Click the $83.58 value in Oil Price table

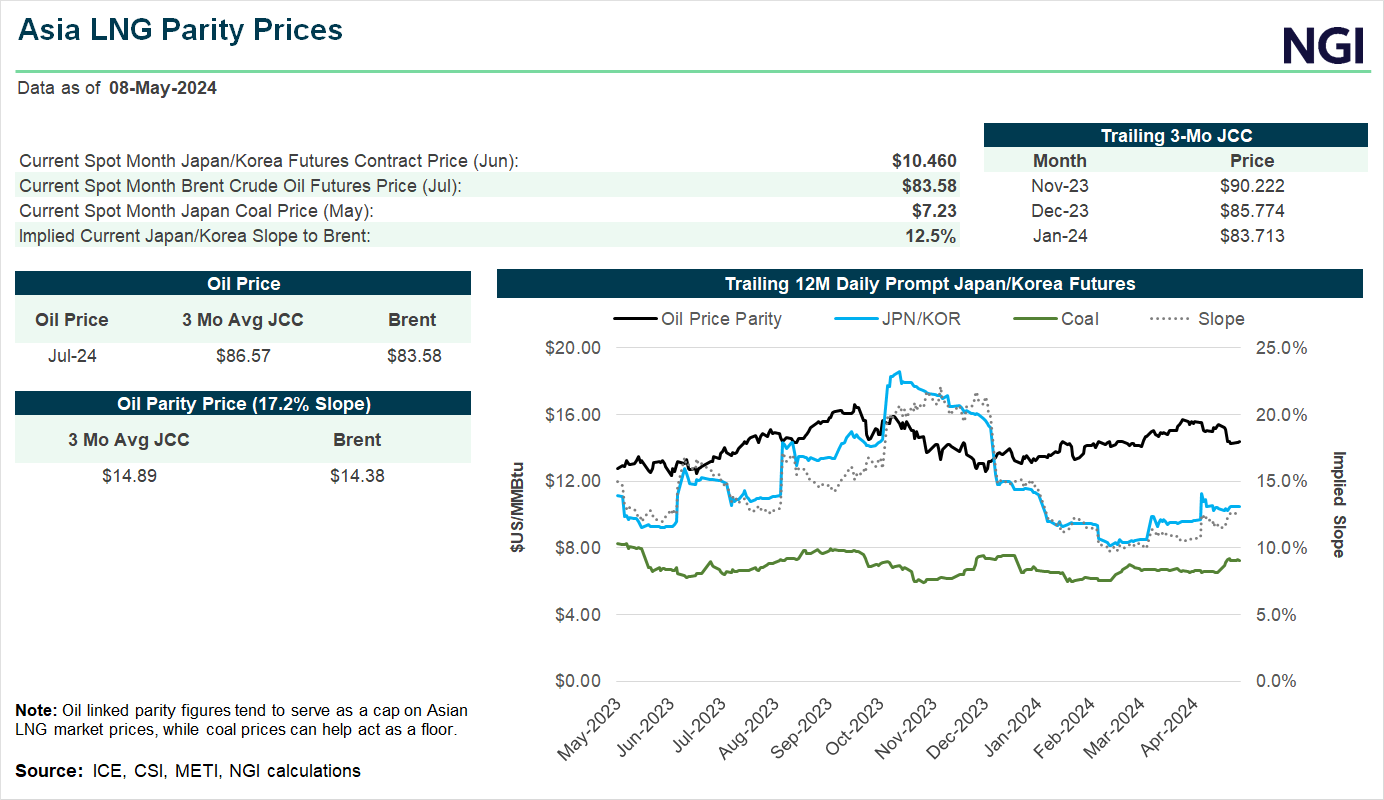413,354
